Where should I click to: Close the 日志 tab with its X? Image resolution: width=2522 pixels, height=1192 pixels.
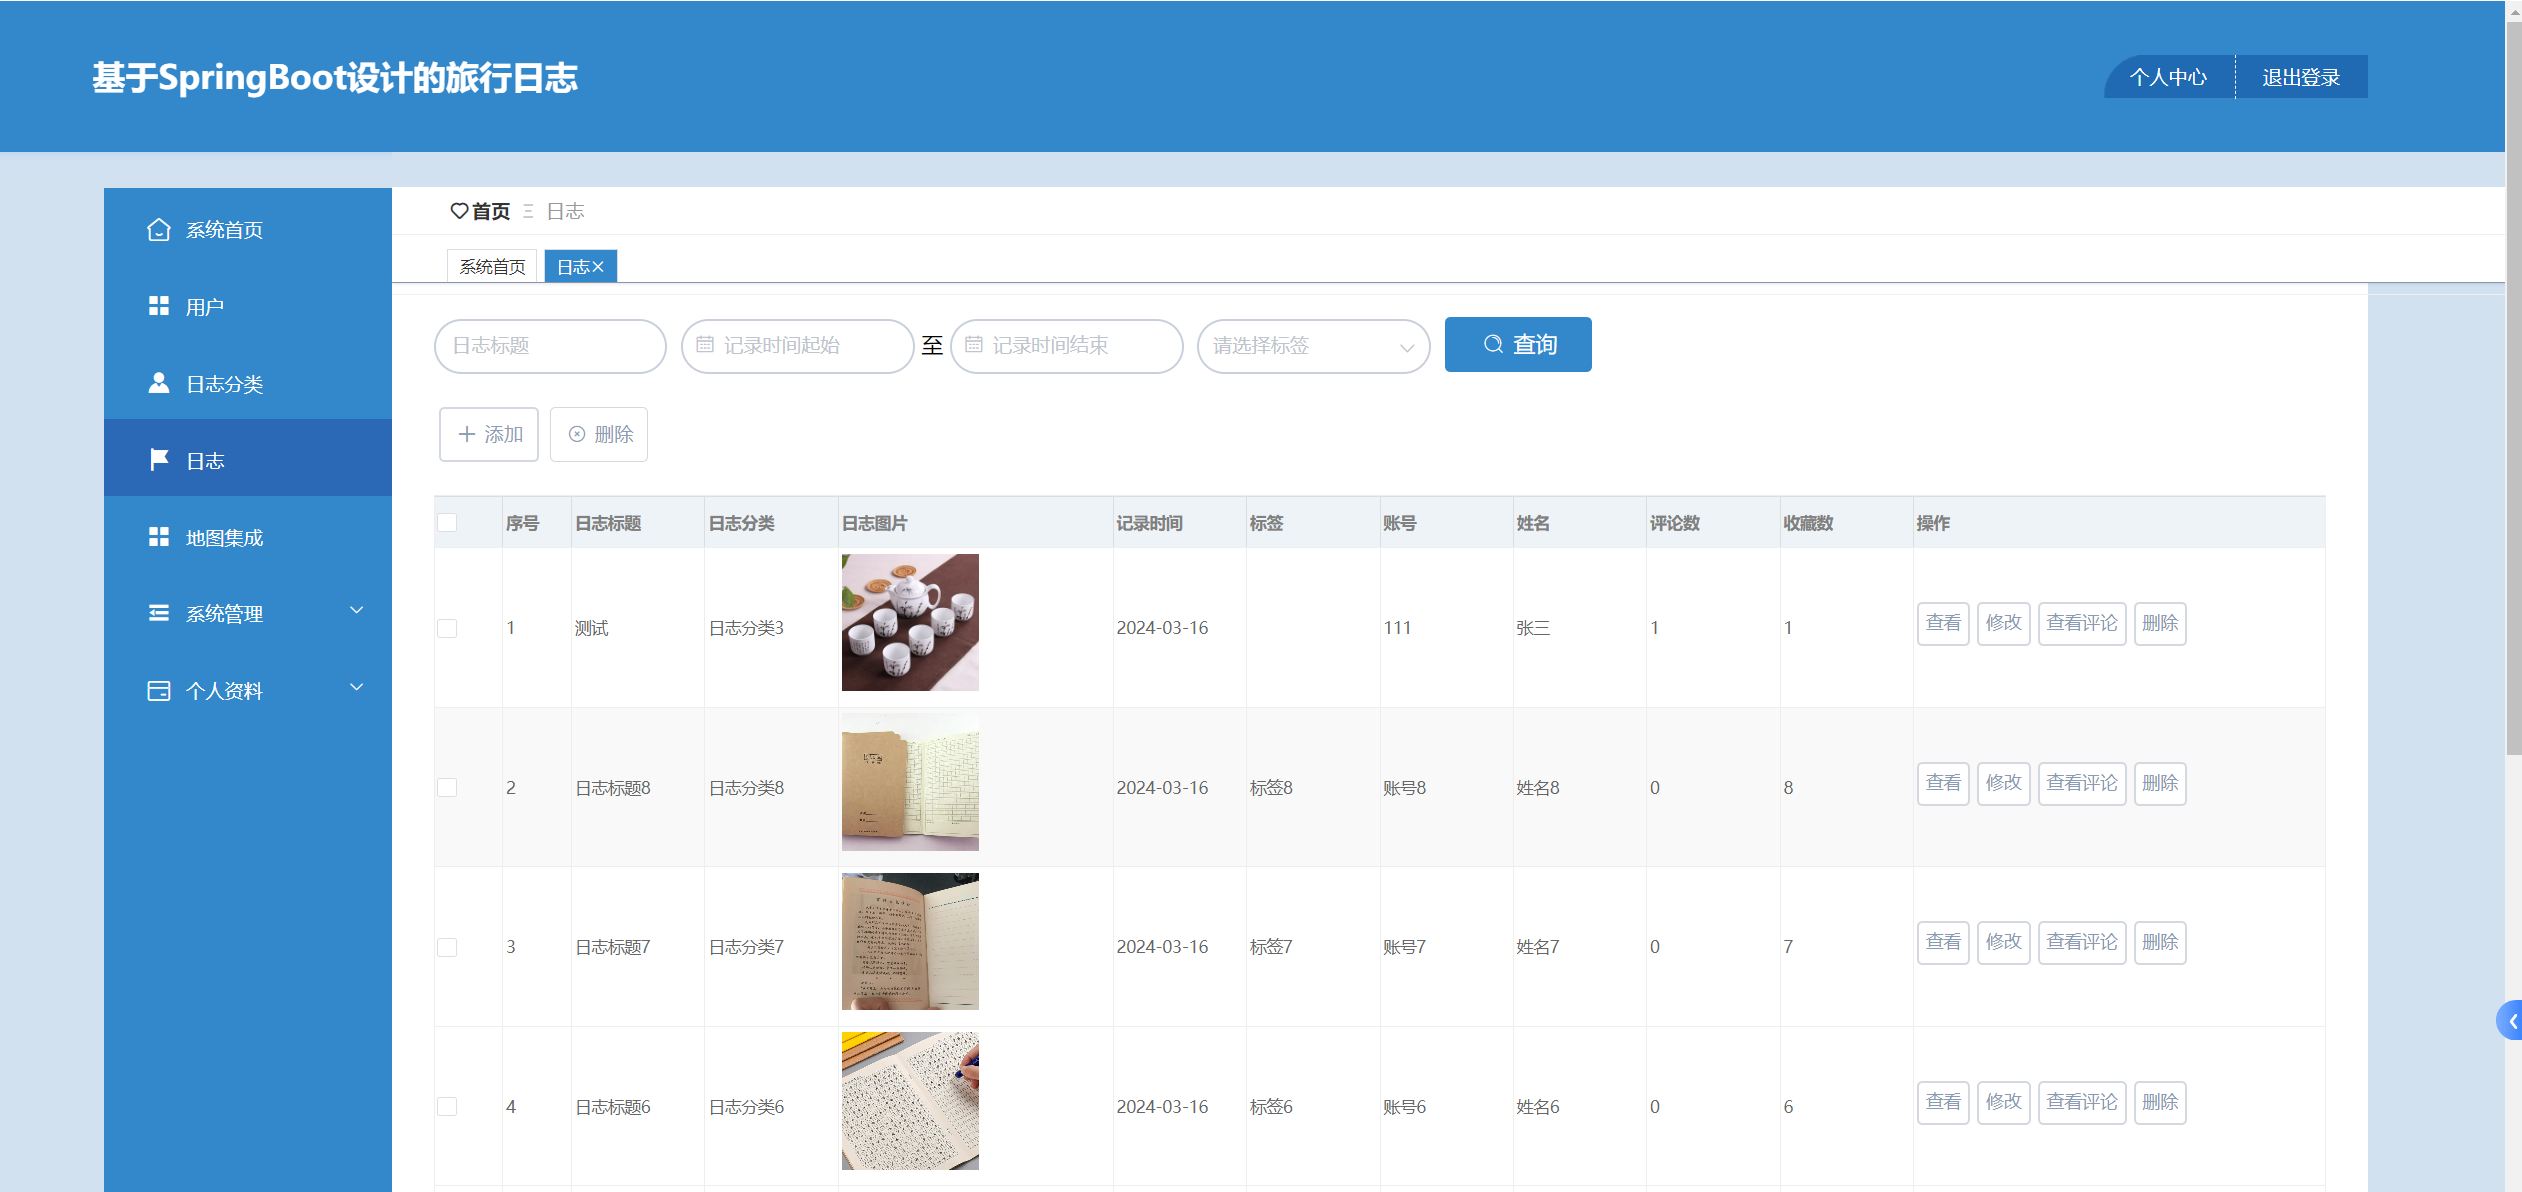598,267
